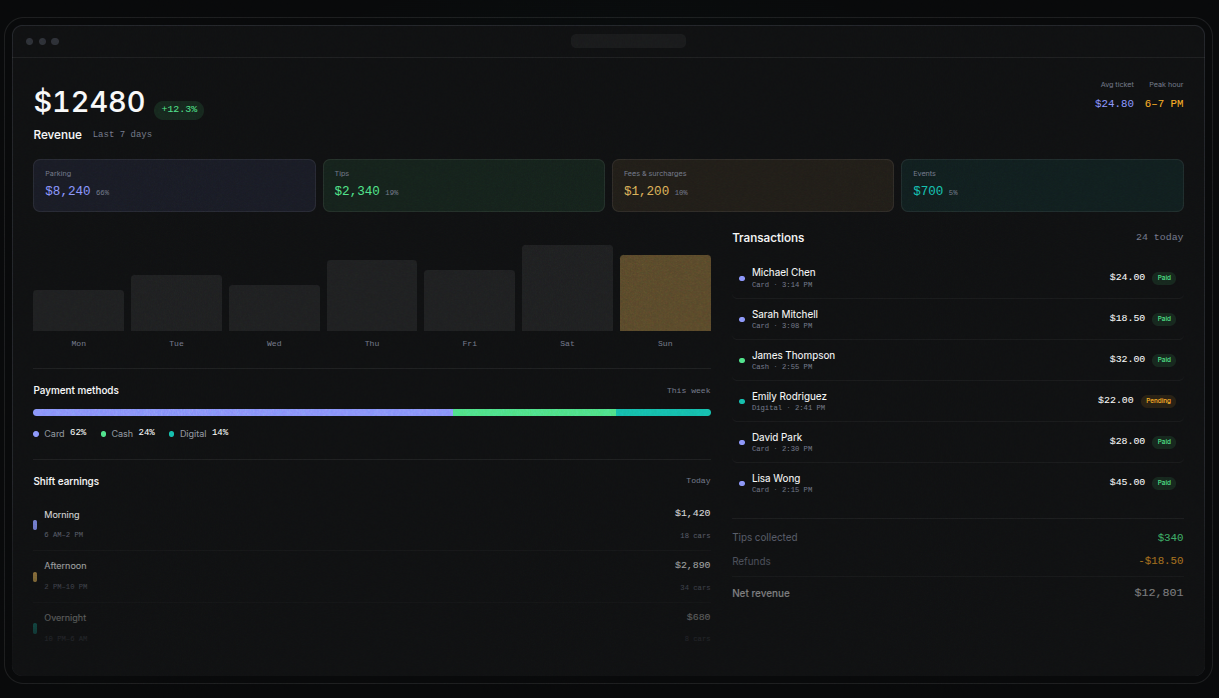This screenshot has width=1219, height=698.
Task: Select the highlighted Sun bar
Action: [665, 293]
